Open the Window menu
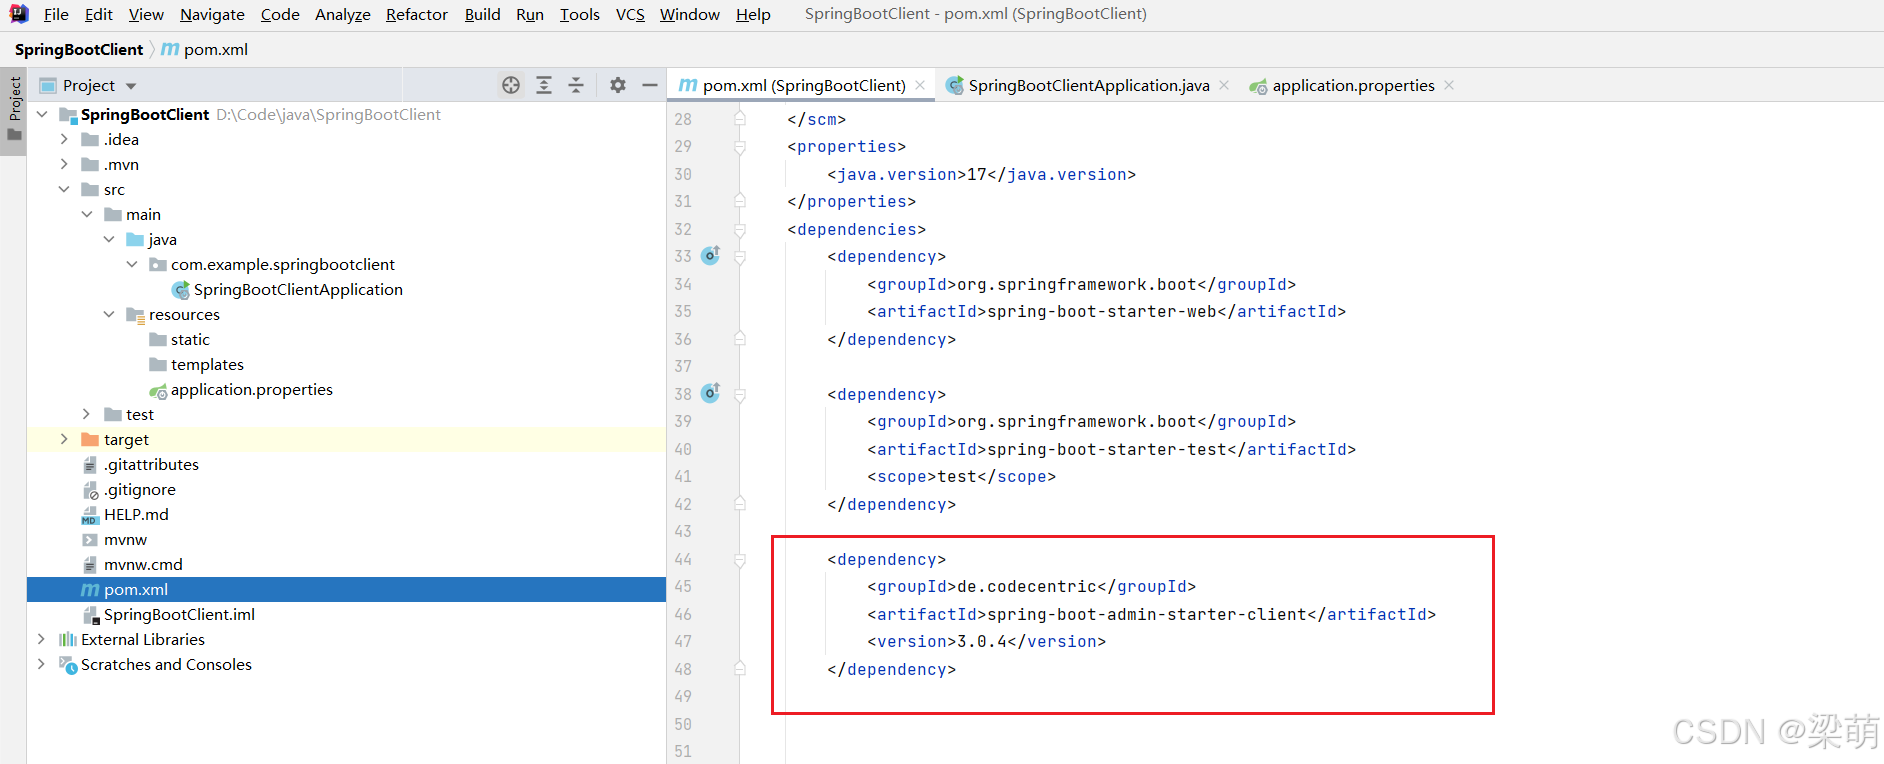Viewport: 1884px width, 764px height. (690, 14)
